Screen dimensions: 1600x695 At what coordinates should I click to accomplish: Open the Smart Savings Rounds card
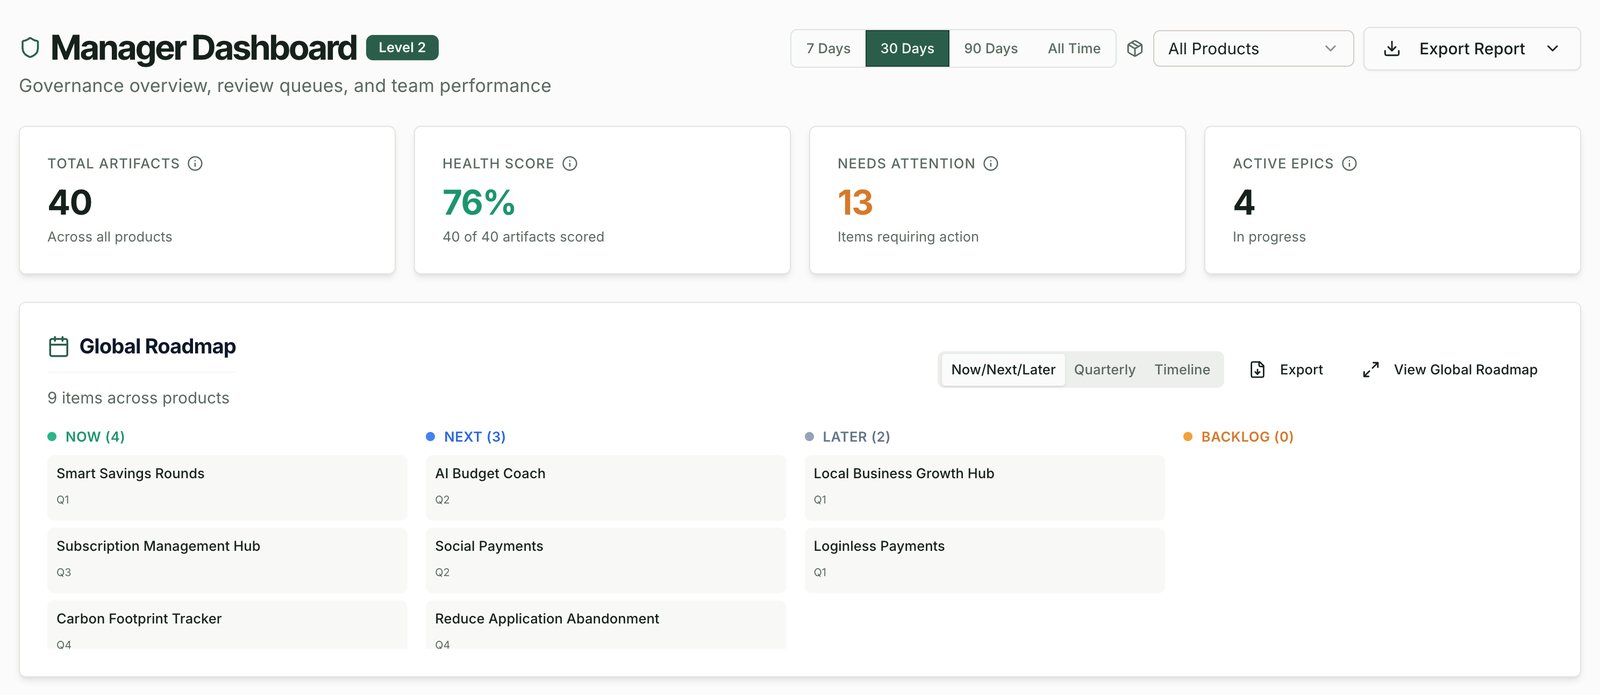coord(227,487)
